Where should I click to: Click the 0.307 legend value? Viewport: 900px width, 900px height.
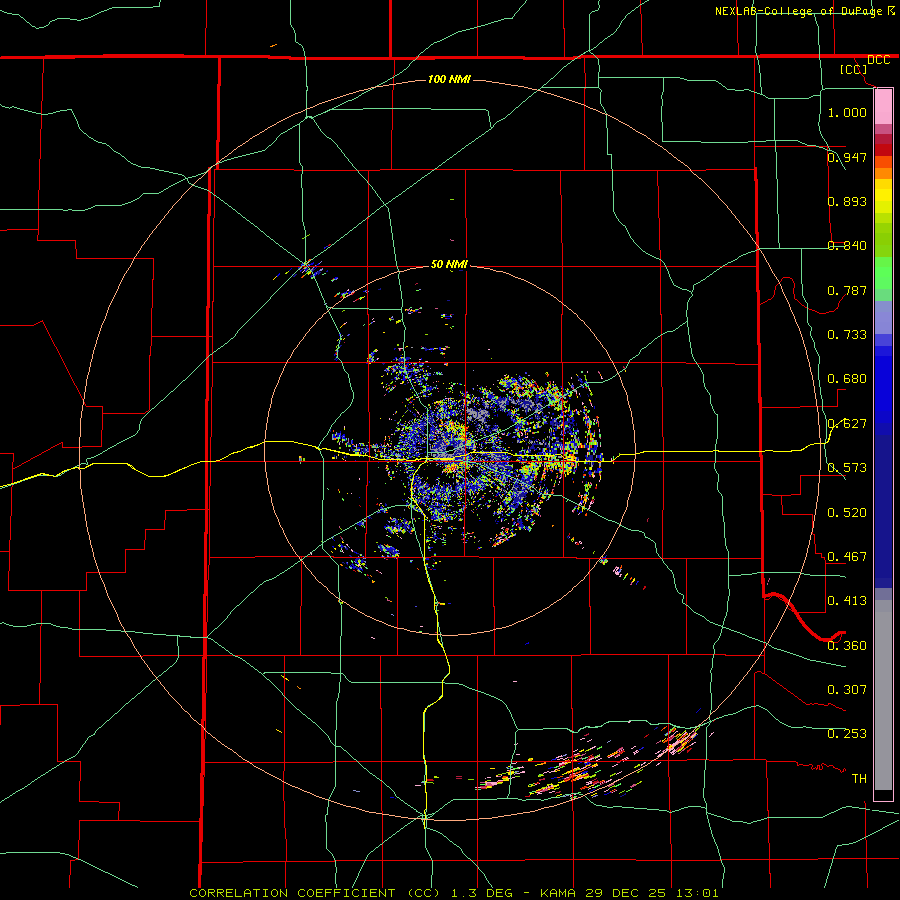pyautogui.click(x=847, y=690)
